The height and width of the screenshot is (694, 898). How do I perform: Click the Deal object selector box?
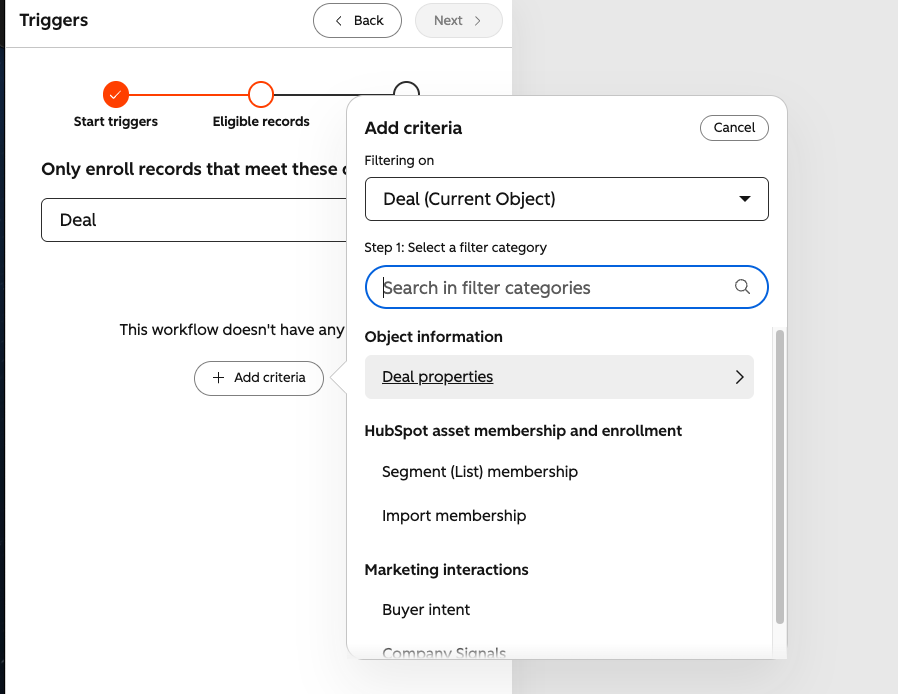[x=194, y=220]
